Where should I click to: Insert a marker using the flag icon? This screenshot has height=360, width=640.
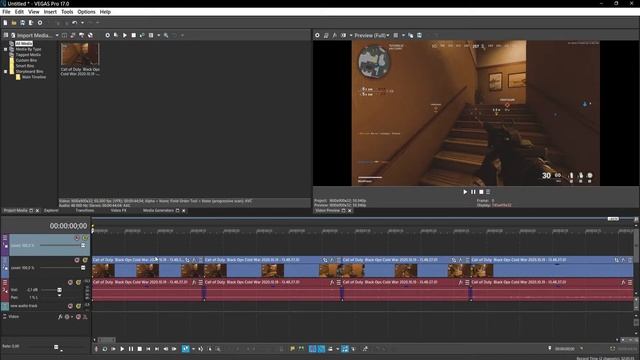[292, 349]
